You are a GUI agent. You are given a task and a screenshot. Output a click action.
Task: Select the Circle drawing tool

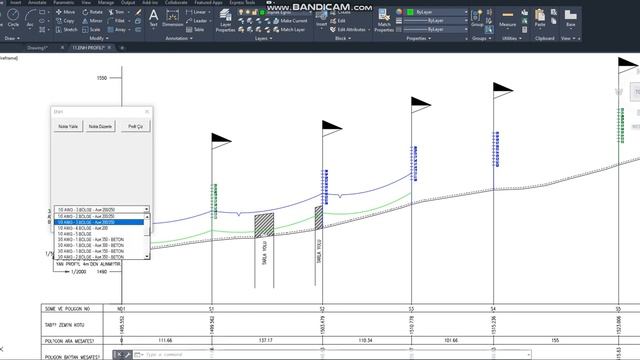point(13,18)
